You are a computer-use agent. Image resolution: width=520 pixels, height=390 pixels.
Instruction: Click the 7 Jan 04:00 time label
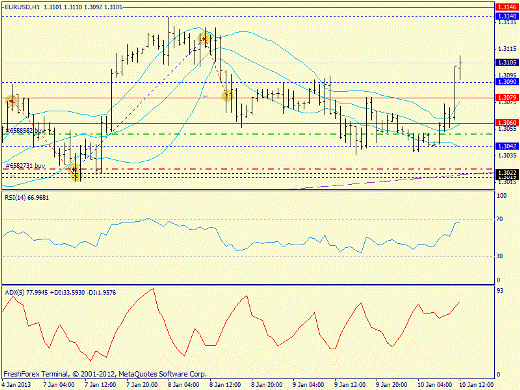pyautogui.click(x=59, y=385)
